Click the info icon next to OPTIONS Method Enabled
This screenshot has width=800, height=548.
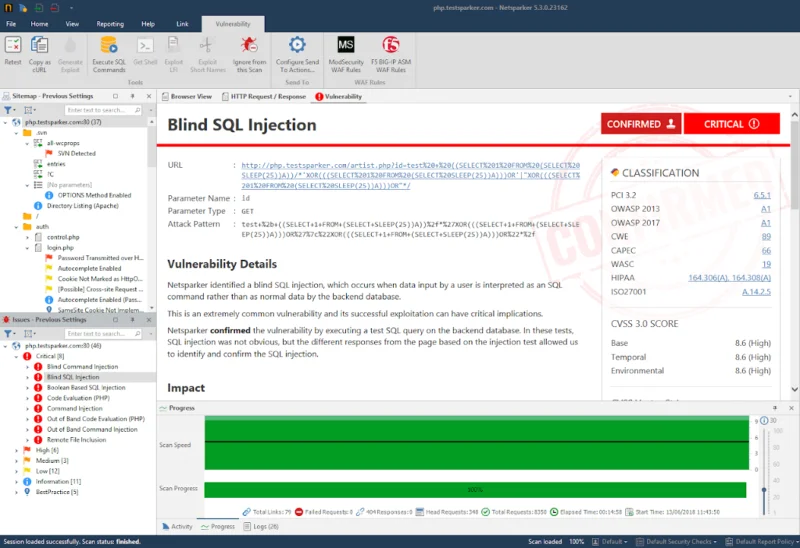[49, 195]
